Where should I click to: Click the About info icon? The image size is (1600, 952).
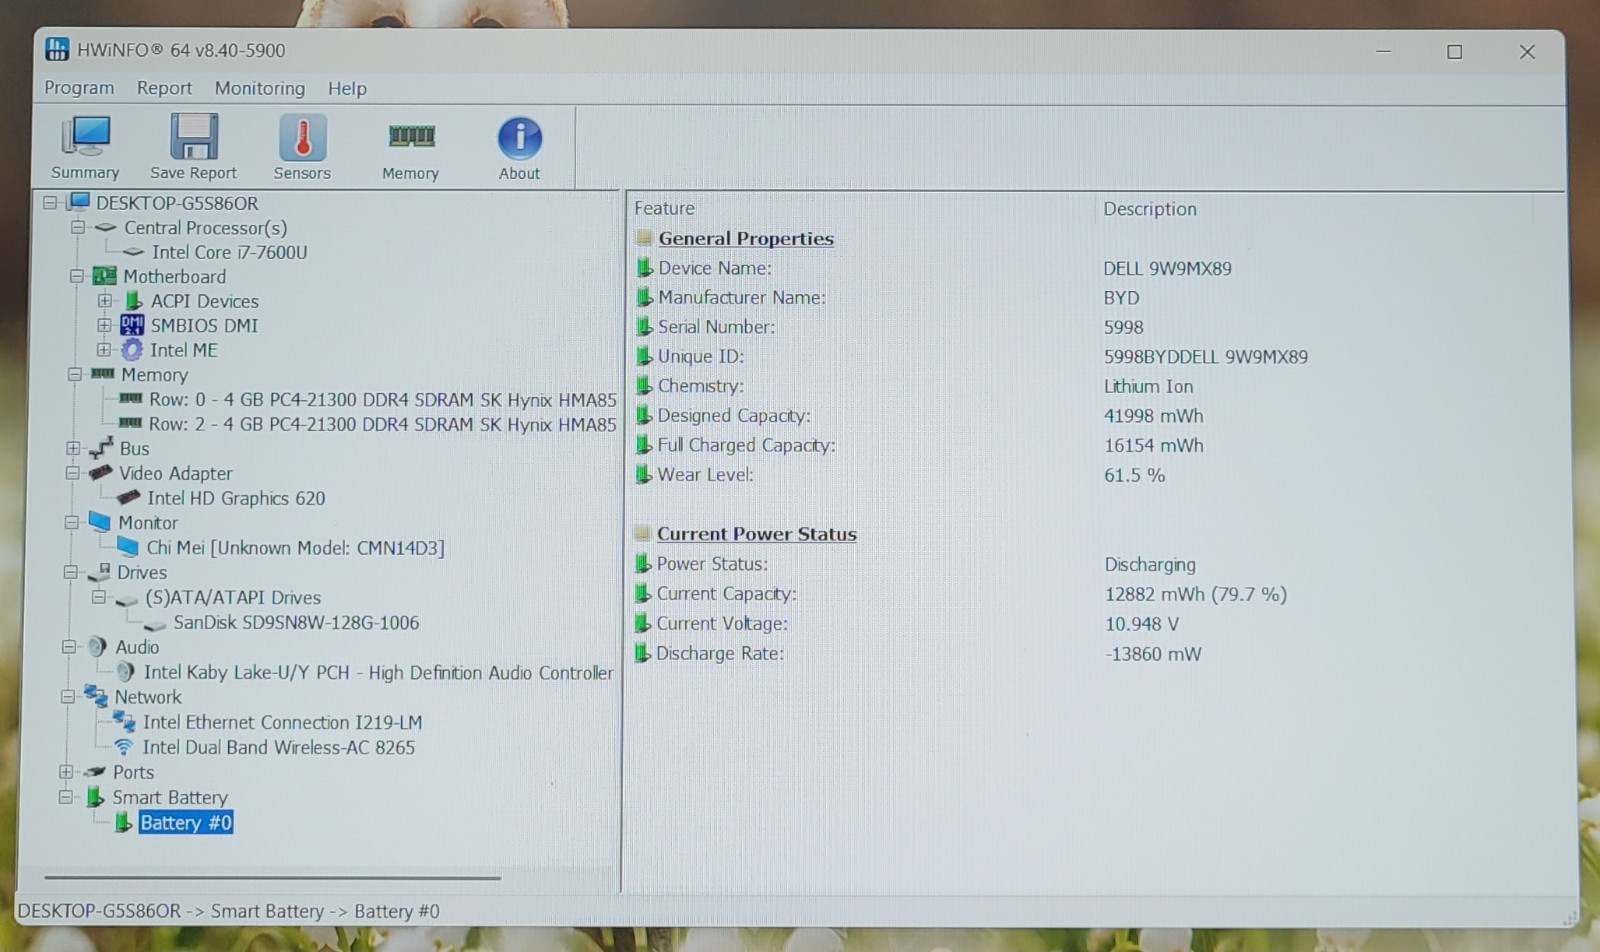pos(520,138)
